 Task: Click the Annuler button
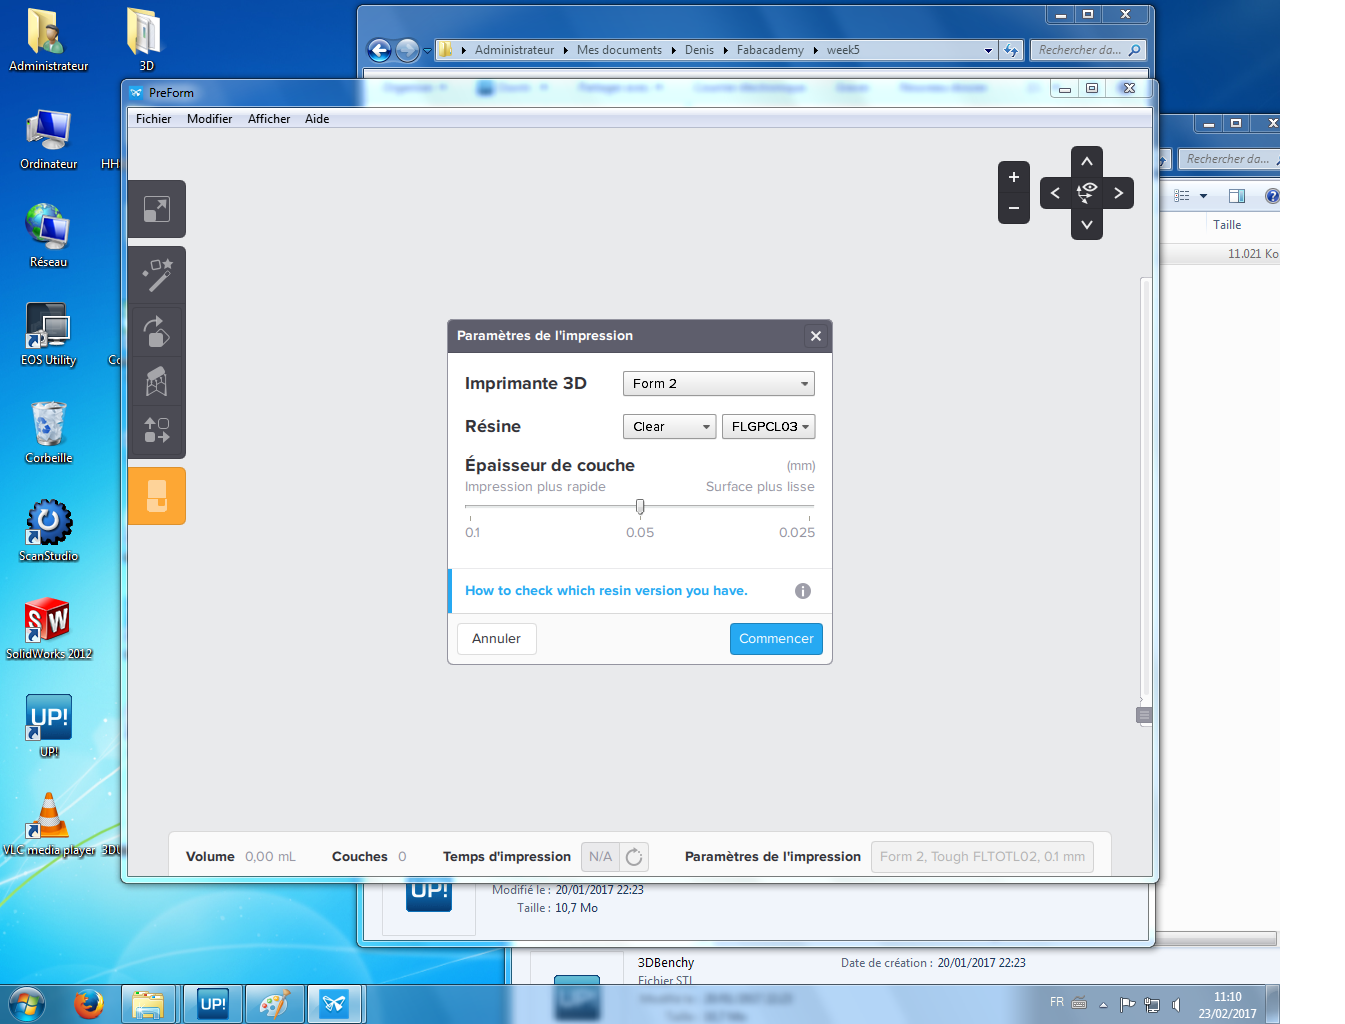(497, 639)
